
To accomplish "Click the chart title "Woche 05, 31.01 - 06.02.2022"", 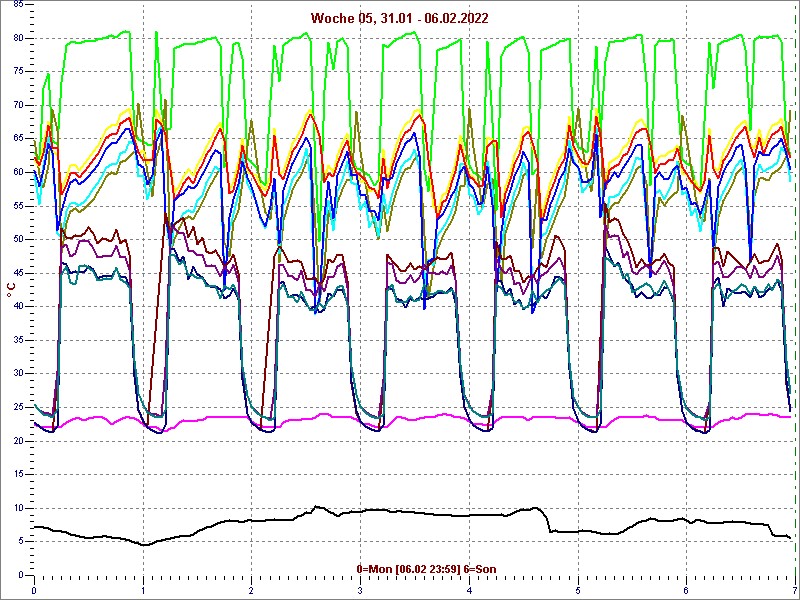I will pos(399,18).
